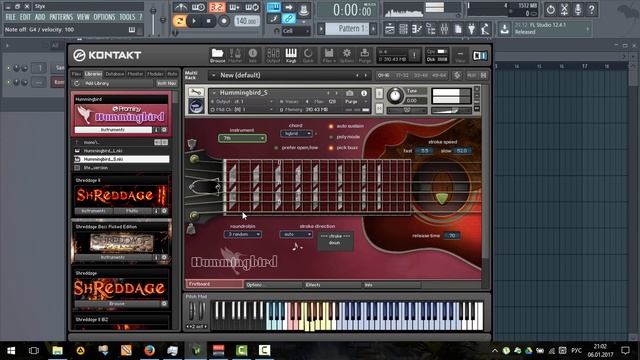The width and height of the screenshot is (640, 360).
Task: Click the Hummingbird_S camera snapshot icon
Action: coord(350,93)
